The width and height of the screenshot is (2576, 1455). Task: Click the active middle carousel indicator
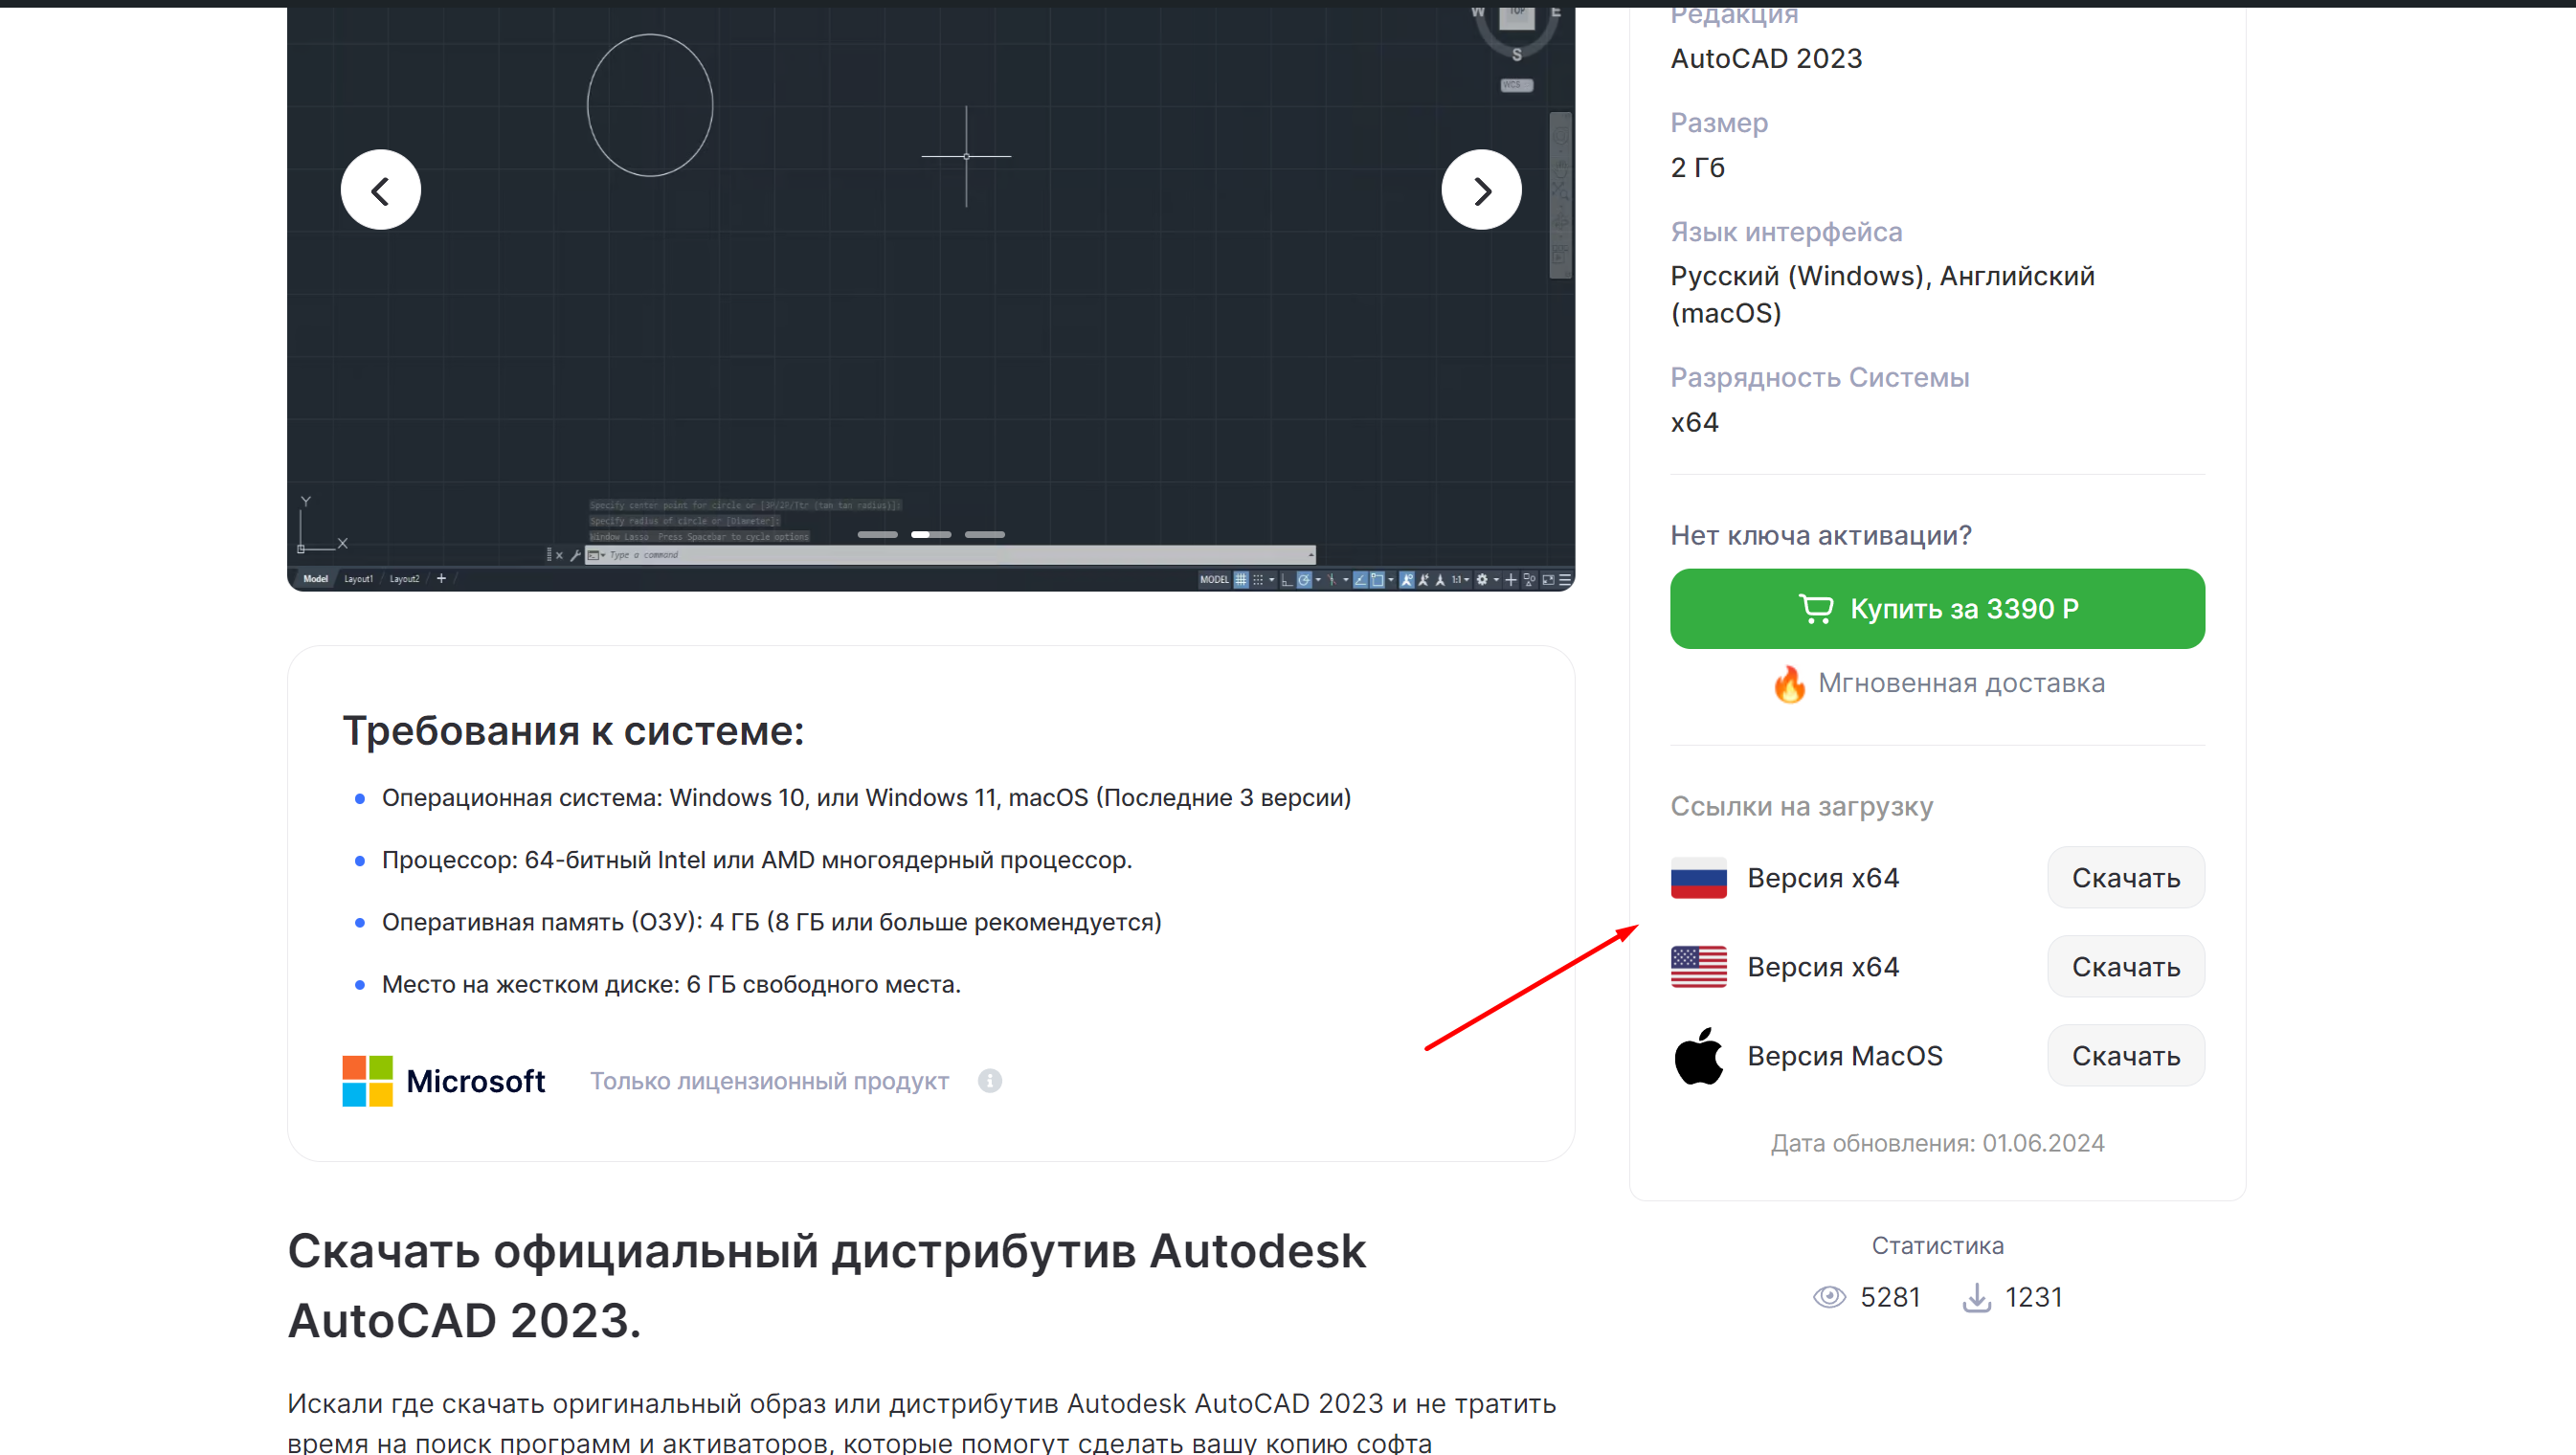[931, 535]
